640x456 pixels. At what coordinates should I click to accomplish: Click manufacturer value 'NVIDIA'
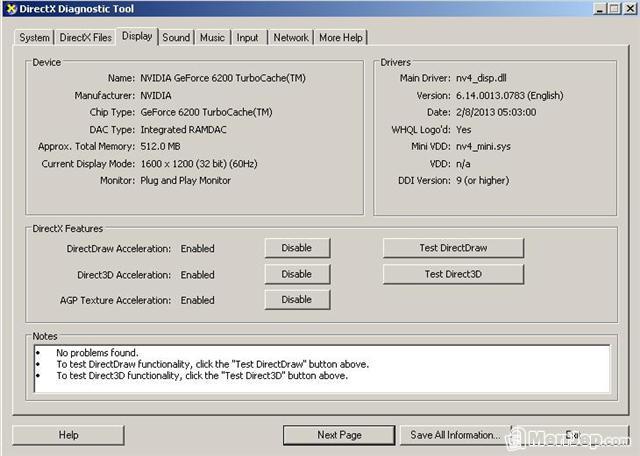click(156, 96)
